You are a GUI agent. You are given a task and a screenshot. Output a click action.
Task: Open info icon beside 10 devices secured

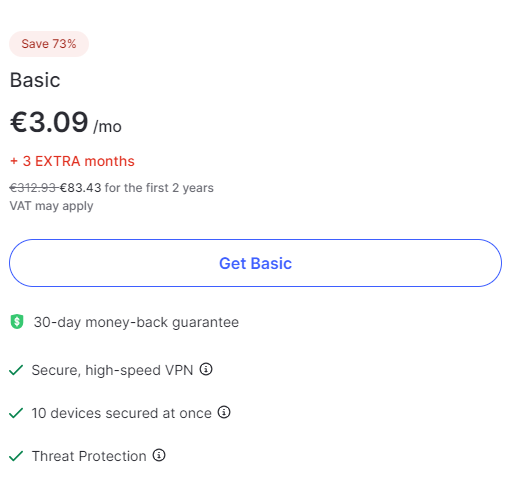pos(224,412)
